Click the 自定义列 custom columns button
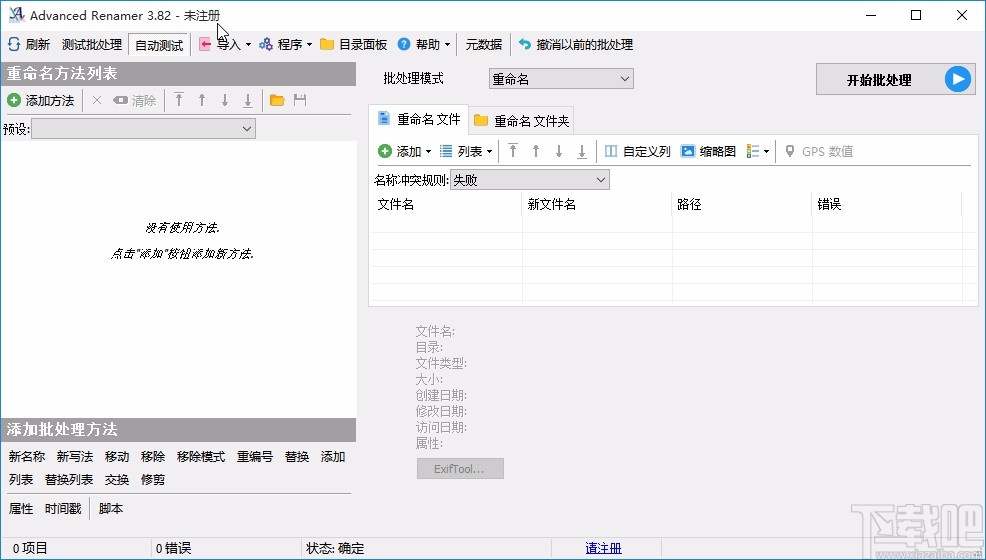Image resolution: width=986 pixels, height=560 pixels. click(638, 151)
